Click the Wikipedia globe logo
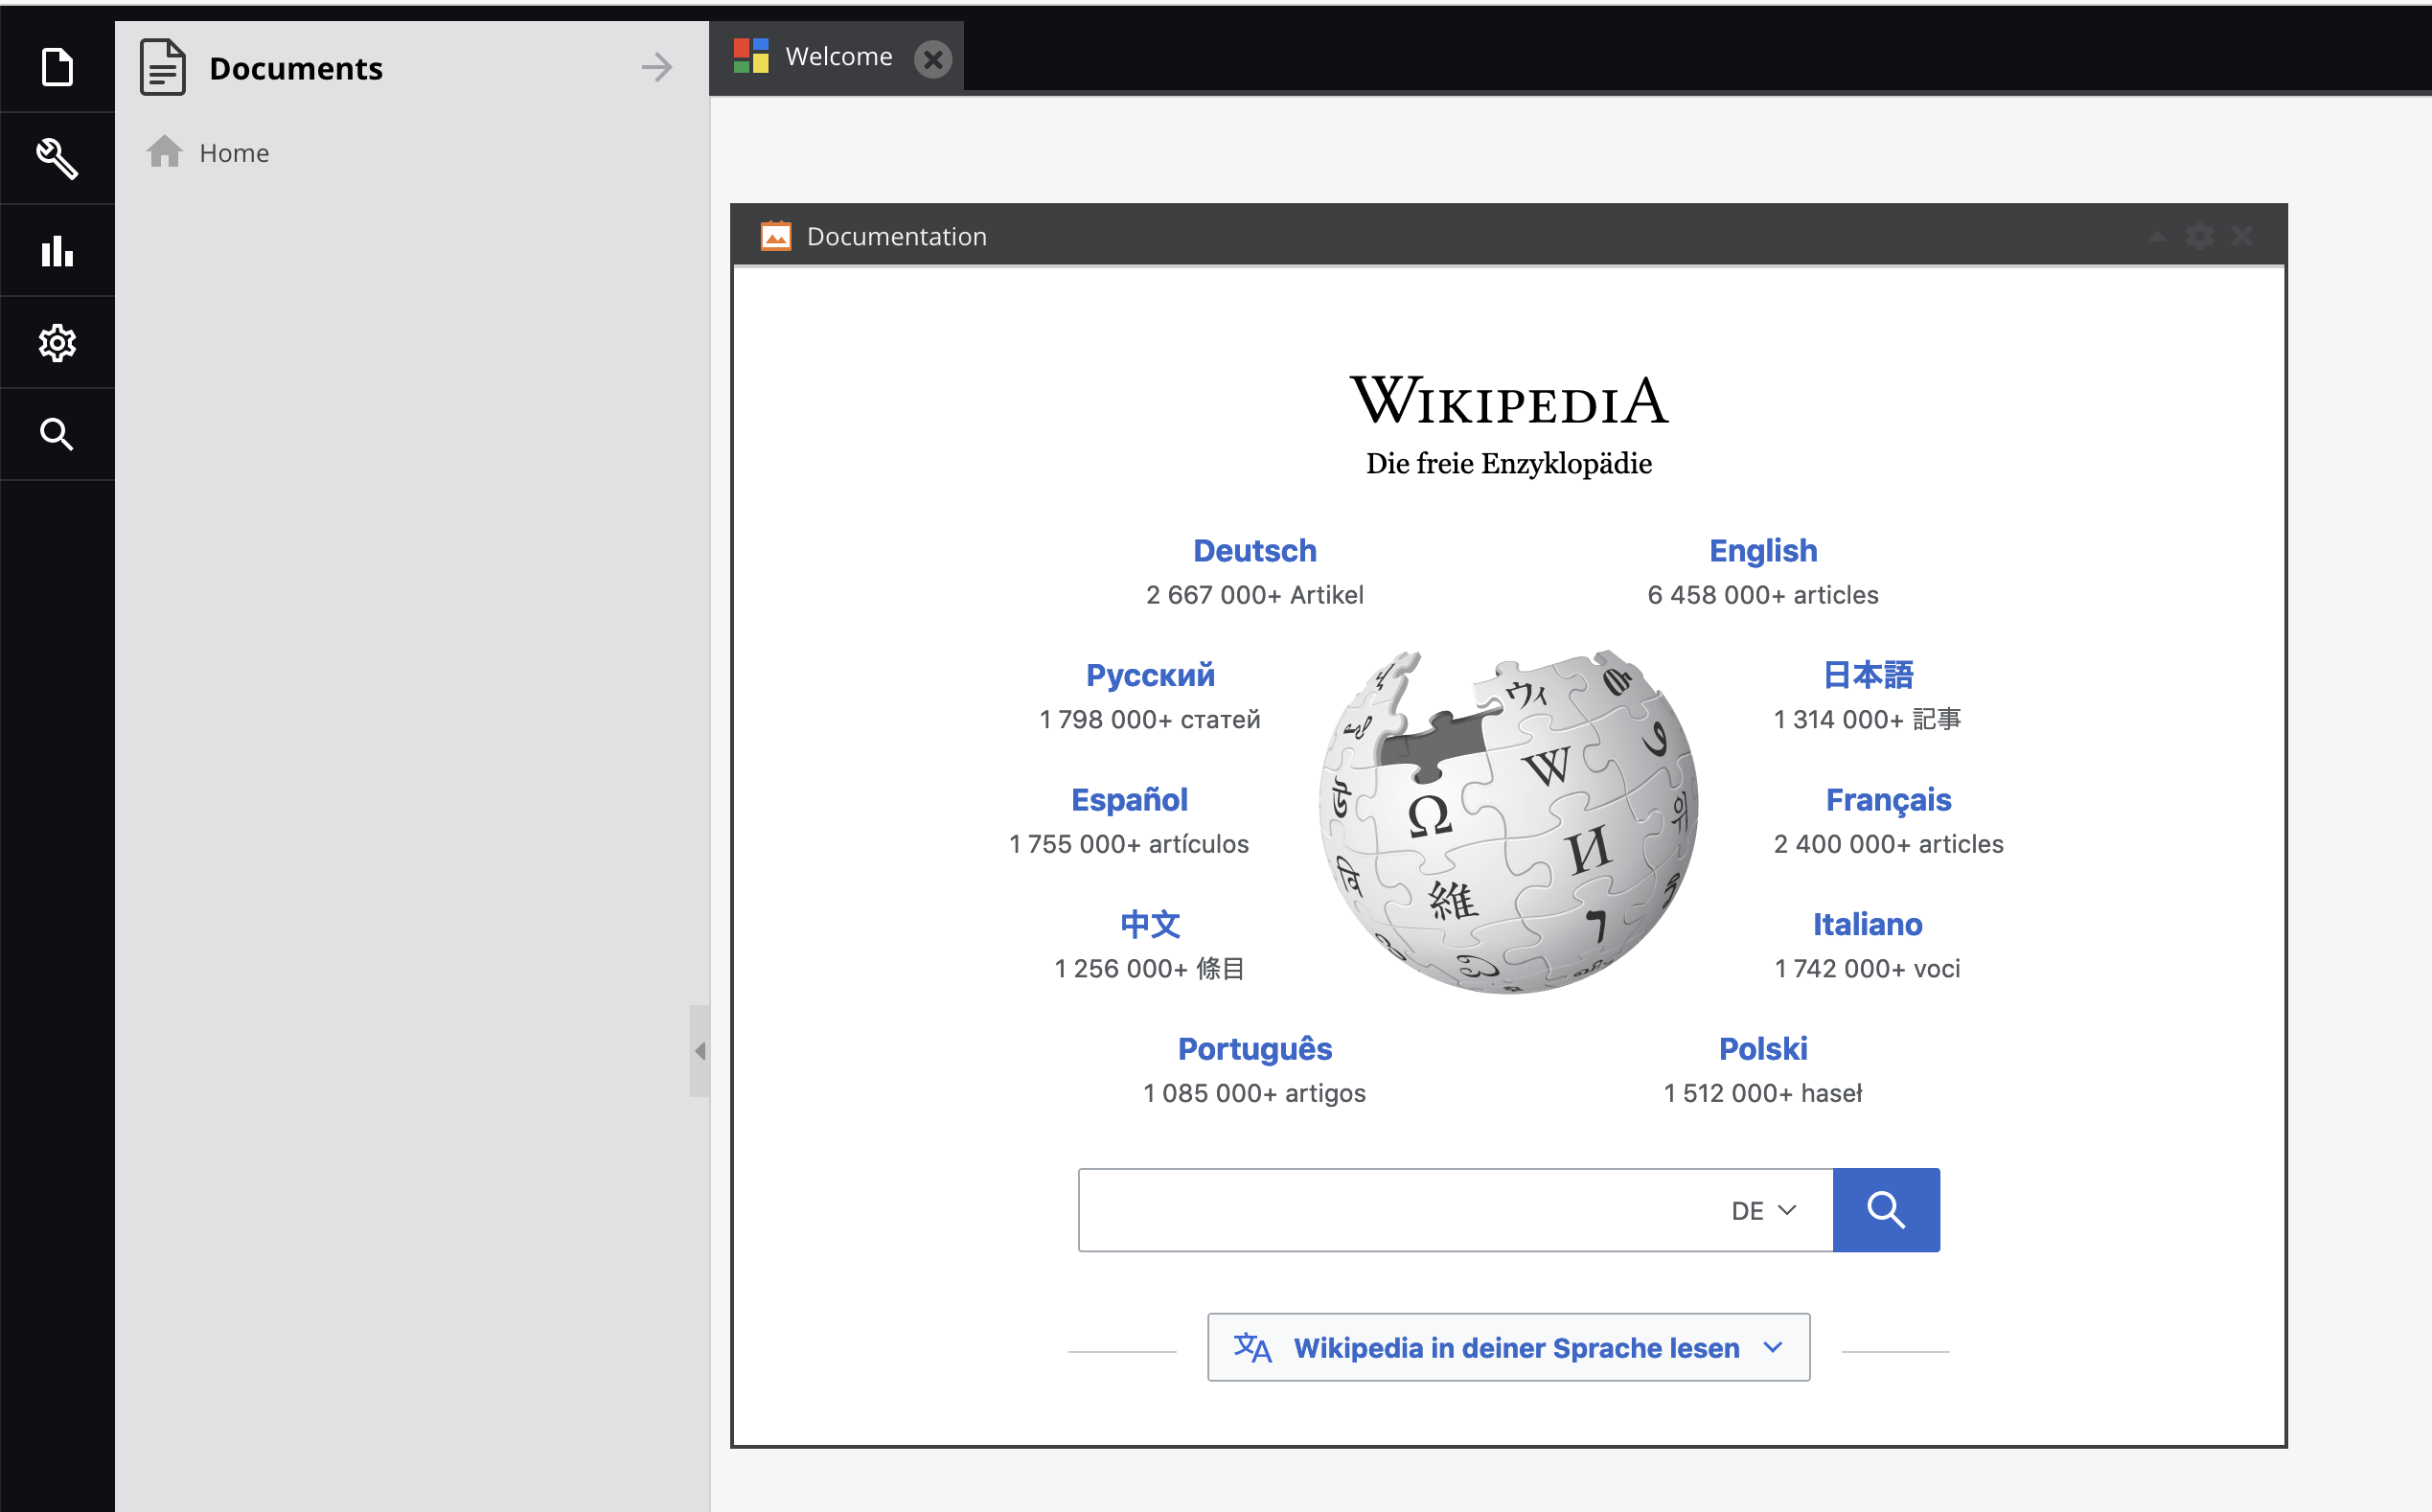This screenshot has width=2432, height=1512. [x=1508, y=823]
